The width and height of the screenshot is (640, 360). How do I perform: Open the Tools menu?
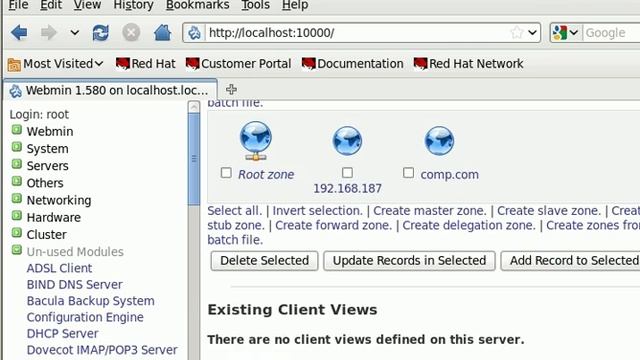pos(256,5)
